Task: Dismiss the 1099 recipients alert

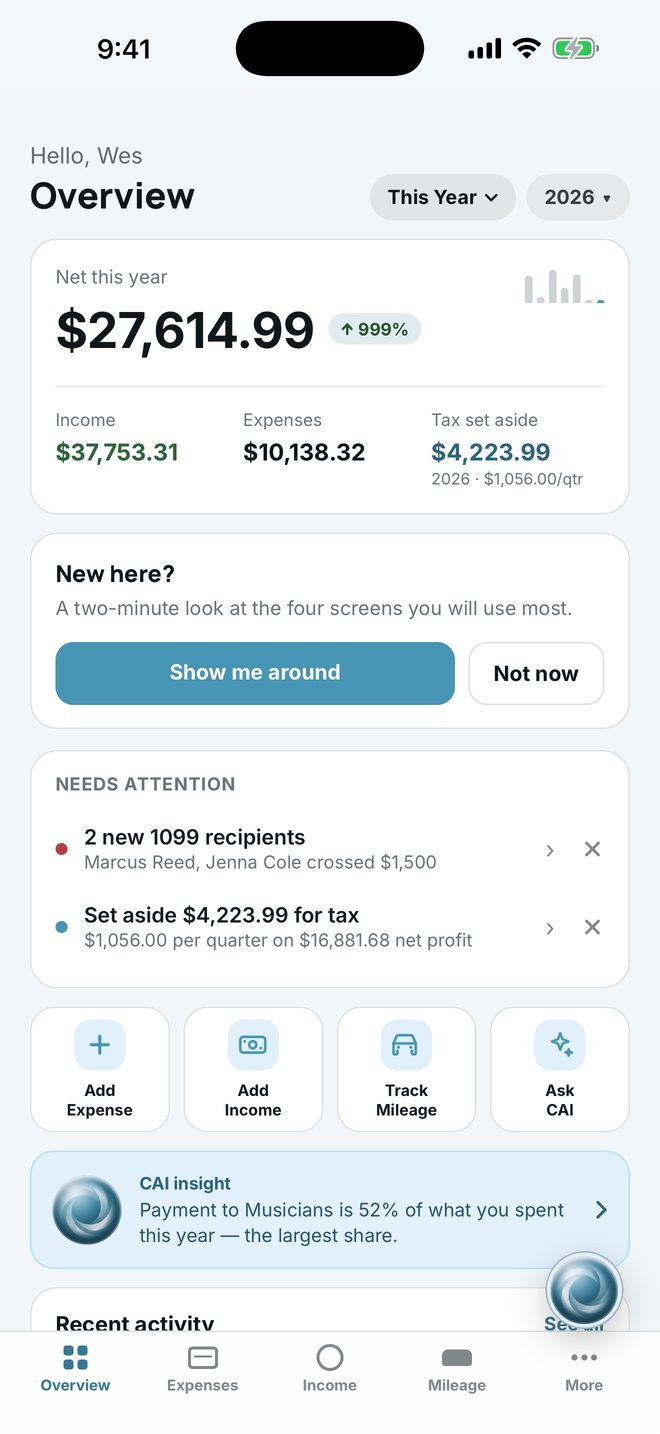Action: pyautogui.click(x=592, y=849)
